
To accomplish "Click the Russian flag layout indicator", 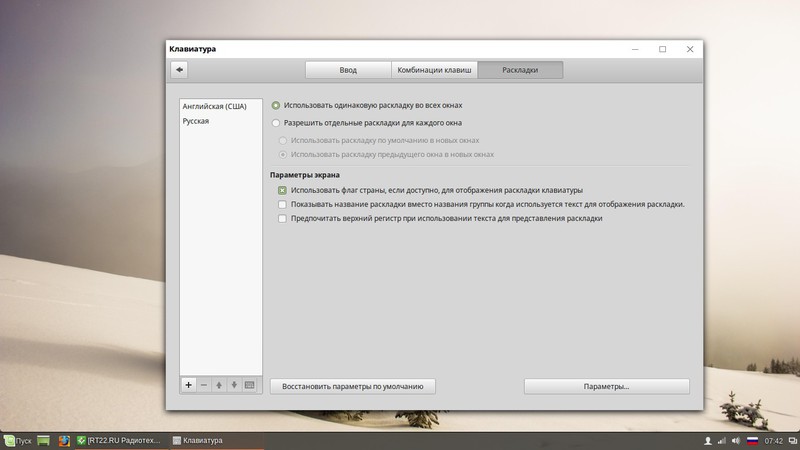I will tap(752, 440).
